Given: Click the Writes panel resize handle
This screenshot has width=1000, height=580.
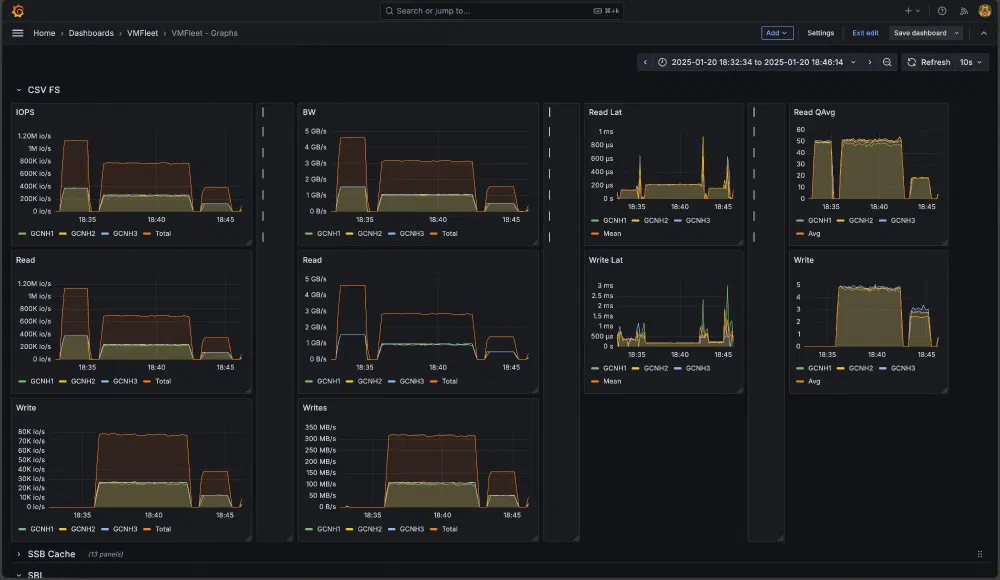Looking at the screenshot, I should pyautogui.click(x=535, y=538).
